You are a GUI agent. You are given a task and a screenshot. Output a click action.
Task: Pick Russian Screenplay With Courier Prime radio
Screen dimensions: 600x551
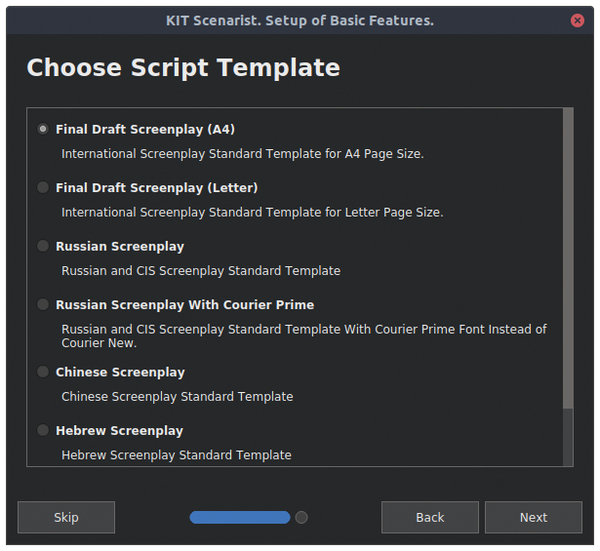(43, 305)
